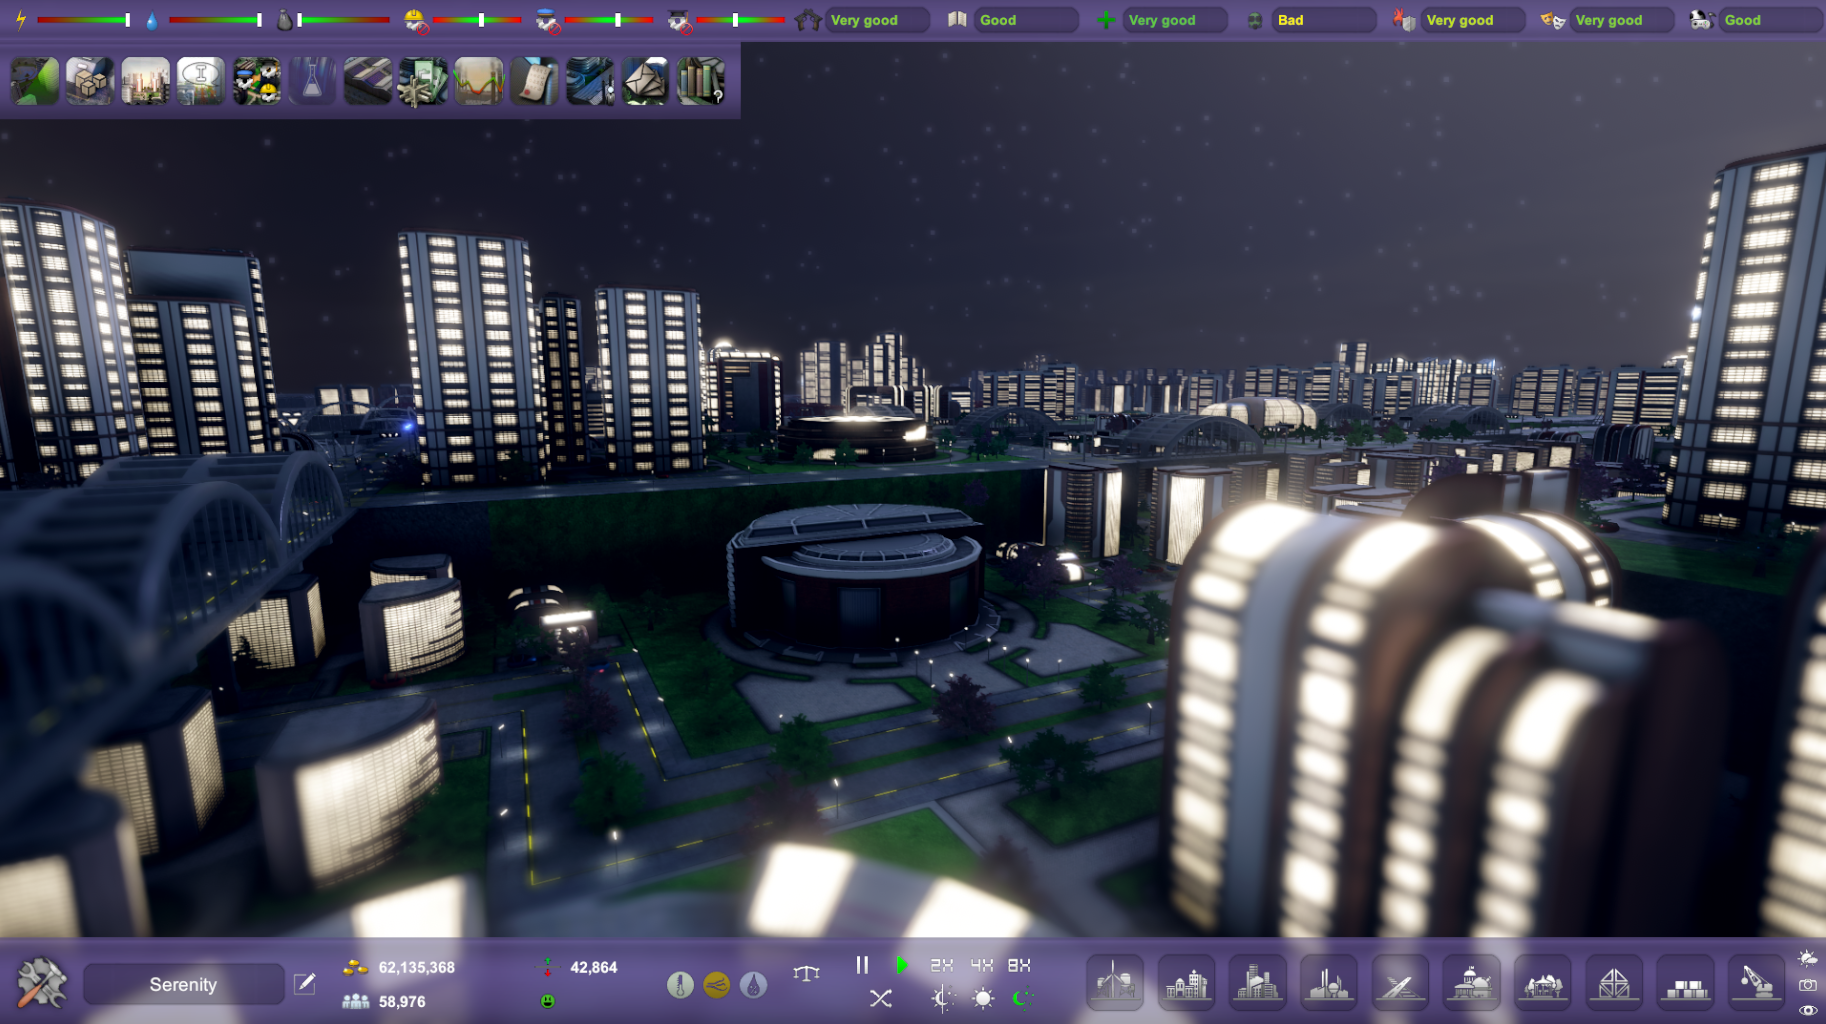Toggle the thermometer heat overlay
Screen dimensions: 1826x1024
[x=680, y=985]
